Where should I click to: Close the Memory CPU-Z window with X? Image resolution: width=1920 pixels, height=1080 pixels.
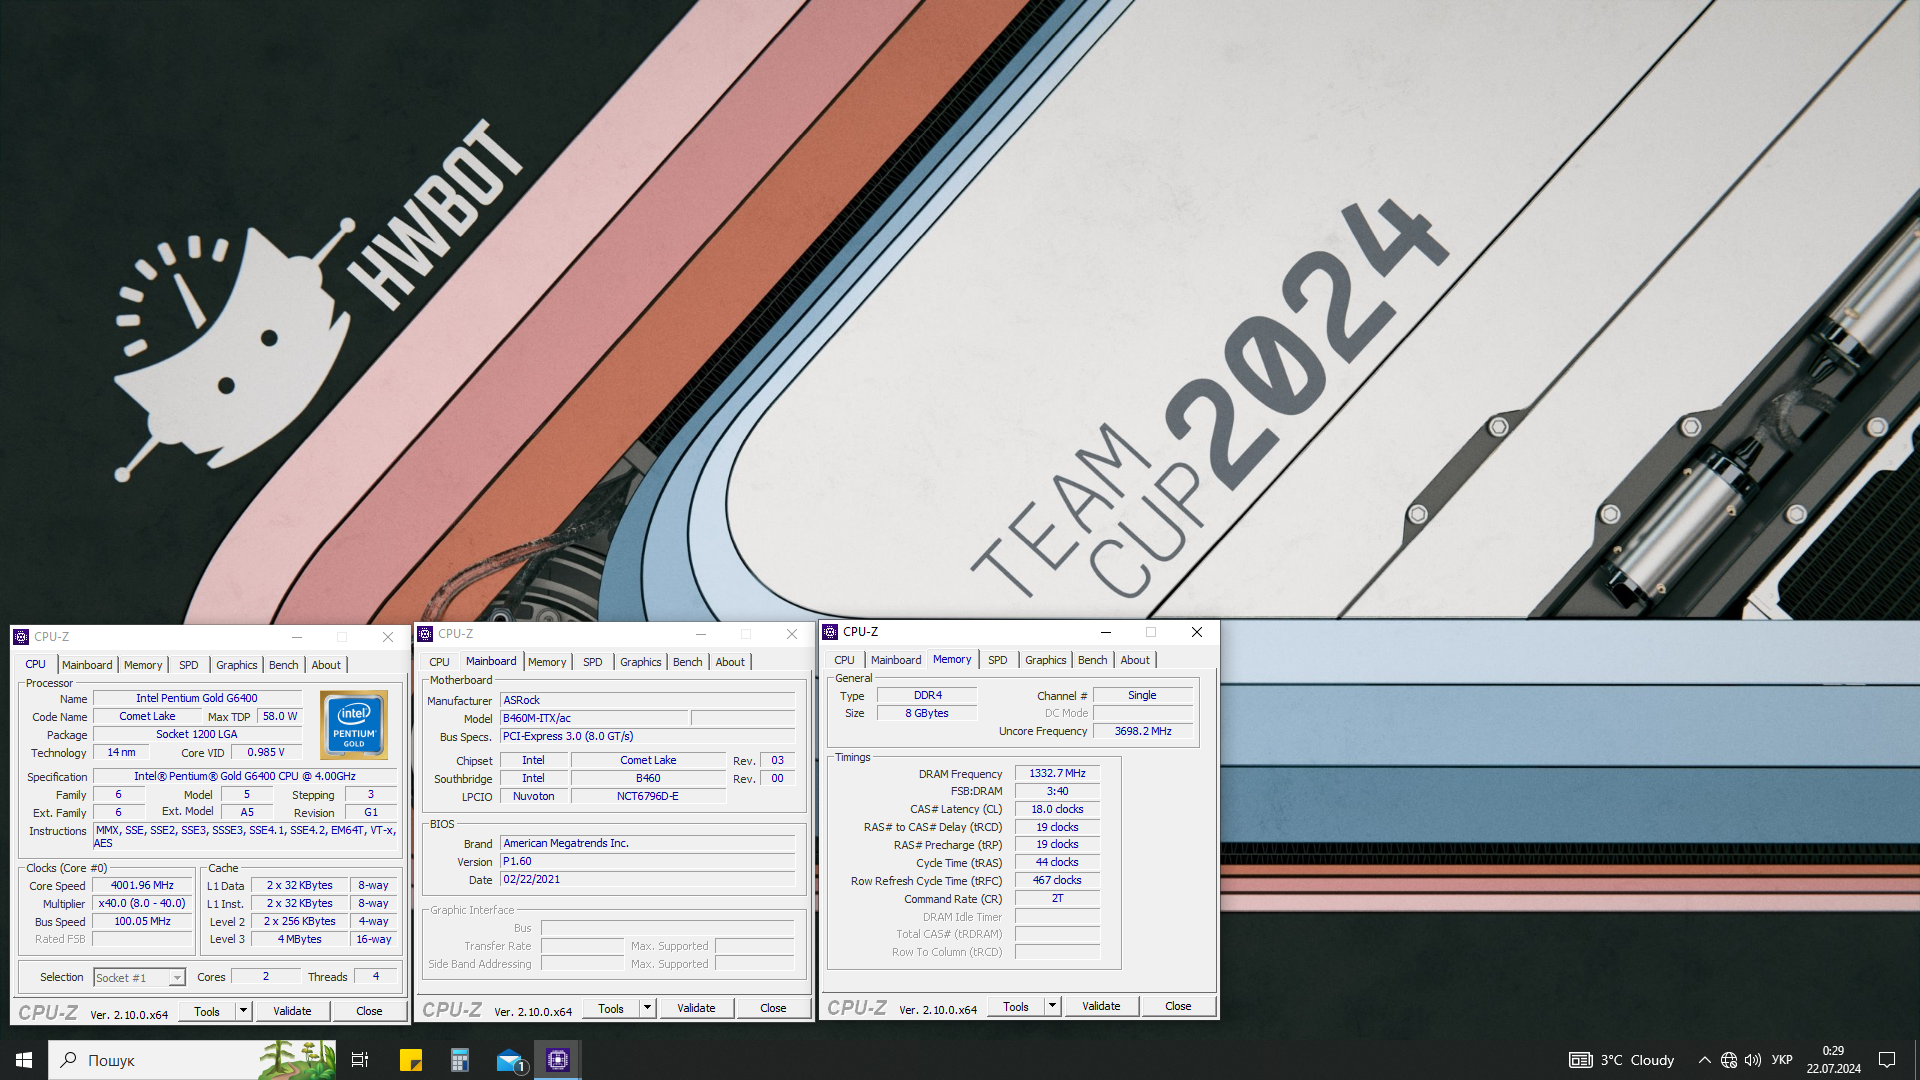[1197, 632]
